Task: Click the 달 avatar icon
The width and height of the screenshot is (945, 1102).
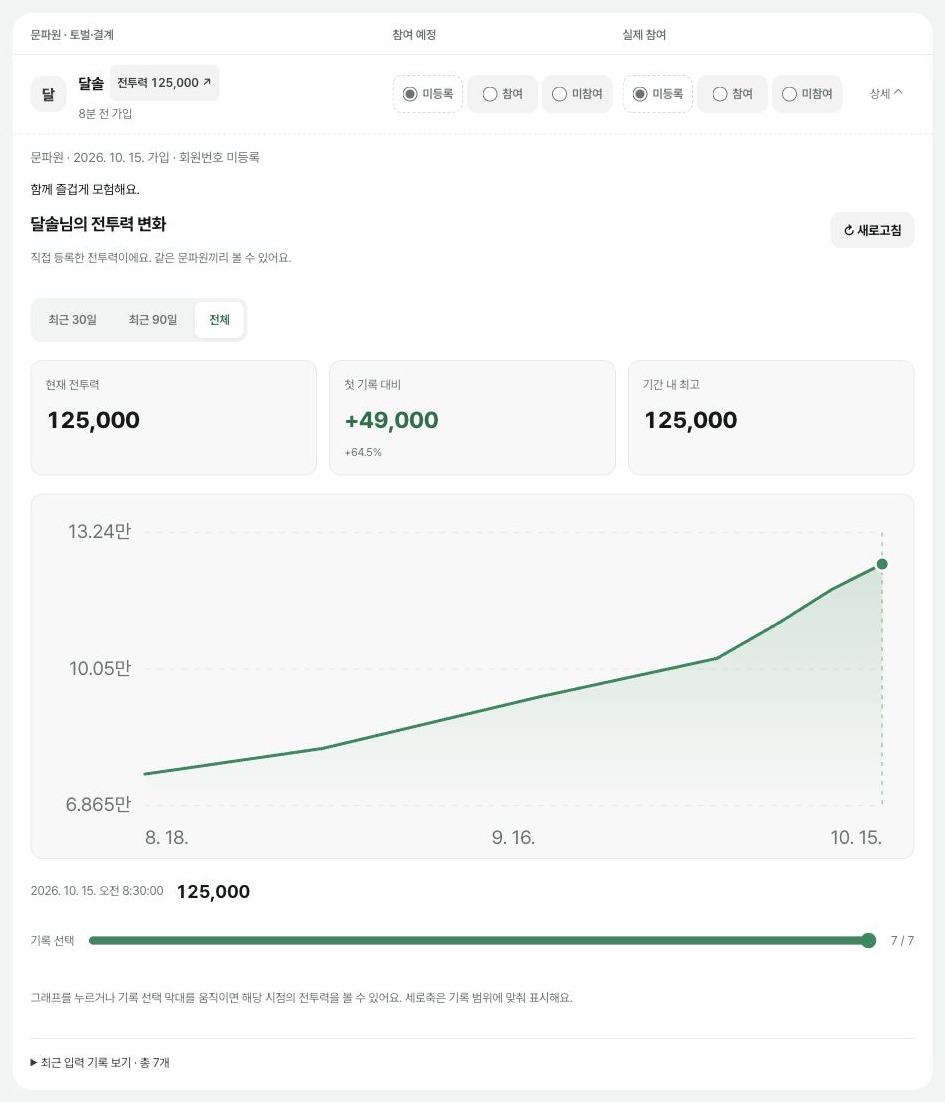Action: pyautogui.click(x=48, y=93)
